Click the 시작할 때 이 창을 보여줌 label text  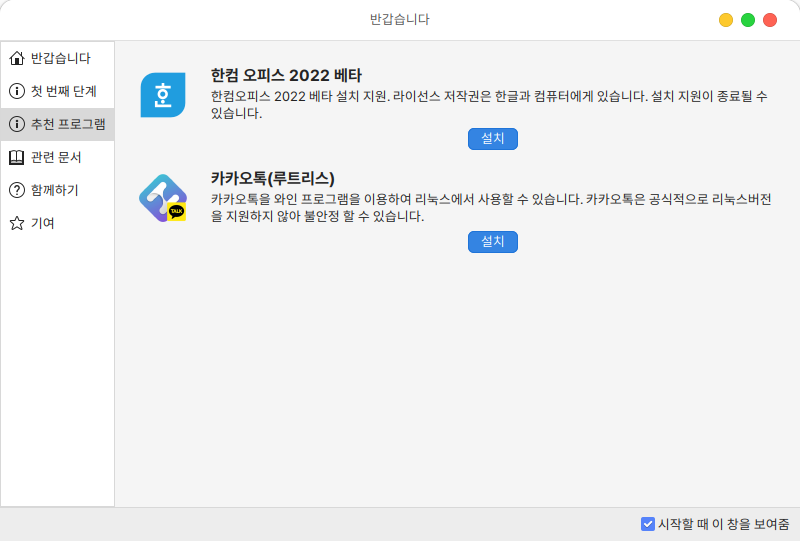[722, 524]
